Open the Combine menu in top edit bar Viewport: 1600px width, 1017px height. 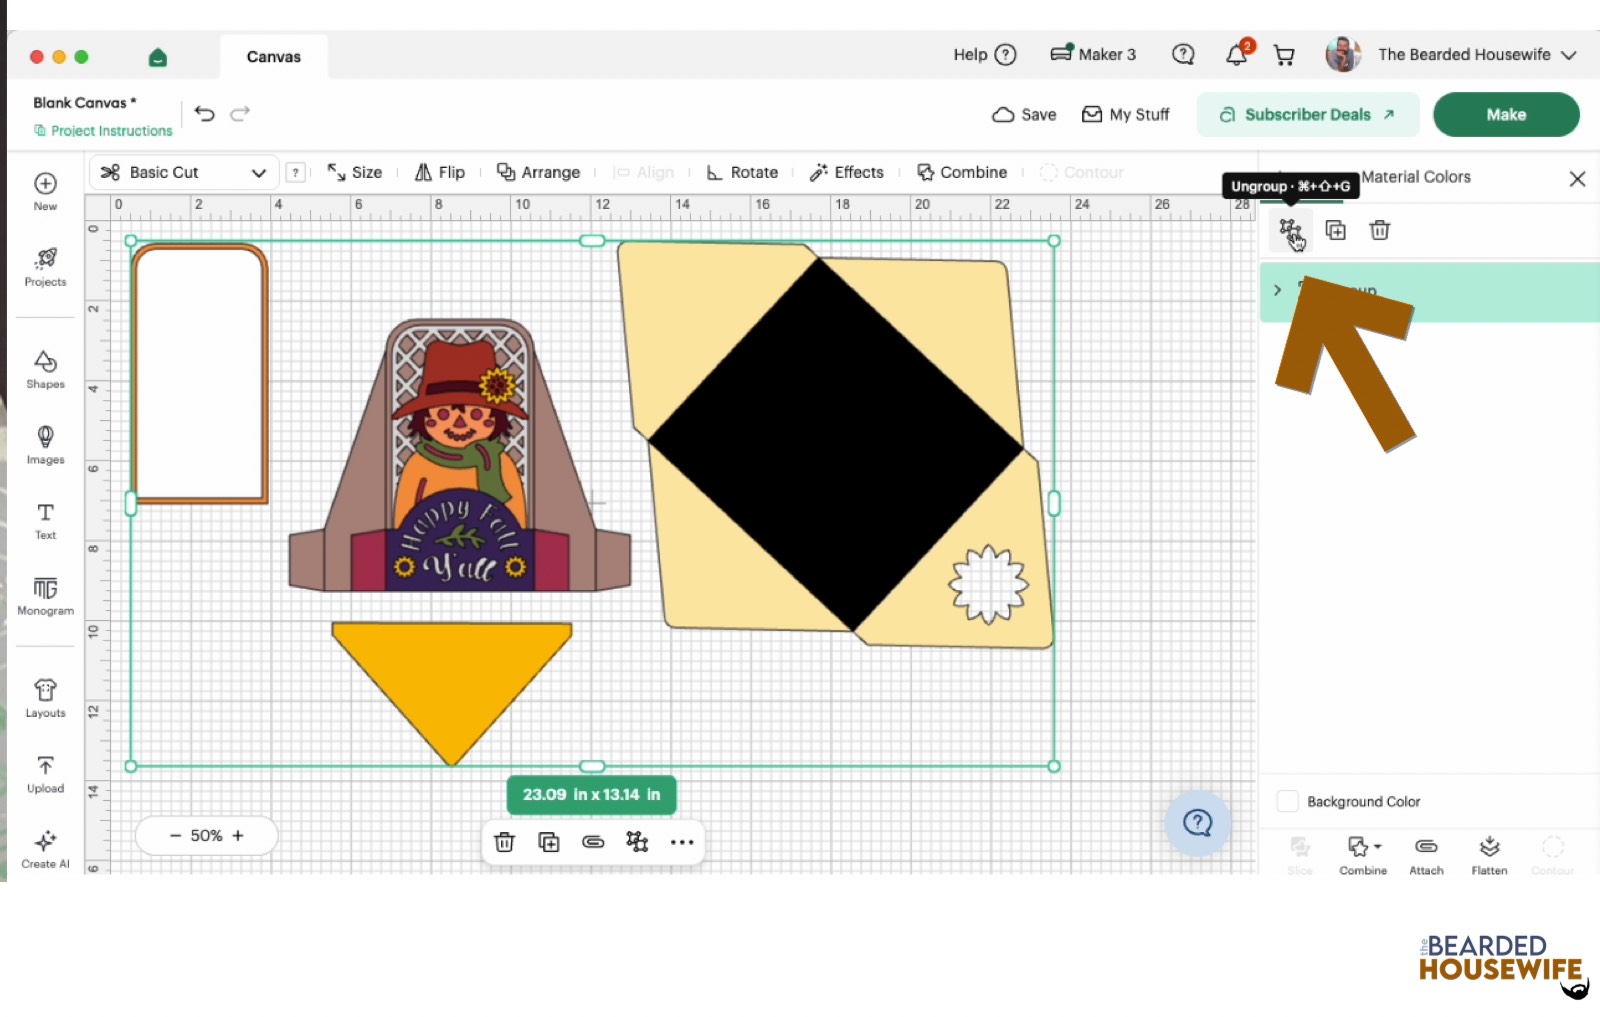(962, 172)
